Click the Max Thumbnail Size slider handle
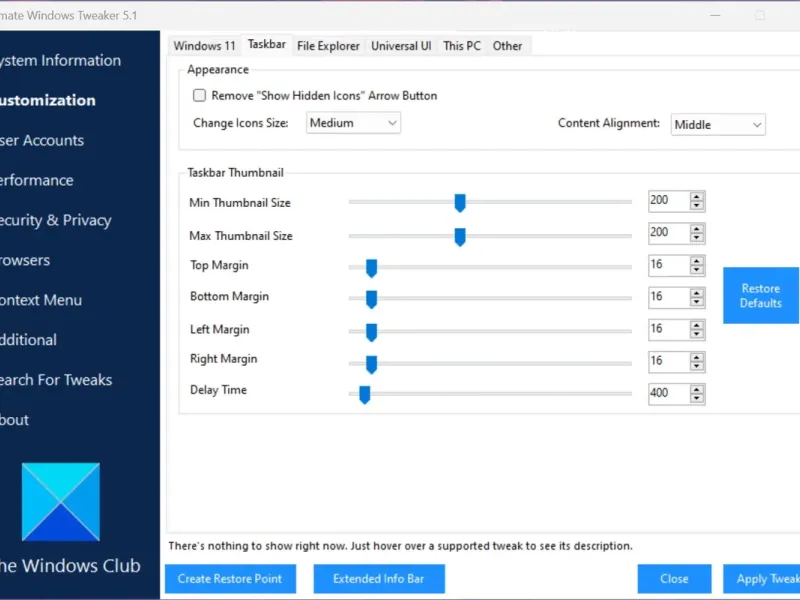Image resolution: width=800 pixels, height=600 pixels. pyautogui.click(x=460, y=237)
